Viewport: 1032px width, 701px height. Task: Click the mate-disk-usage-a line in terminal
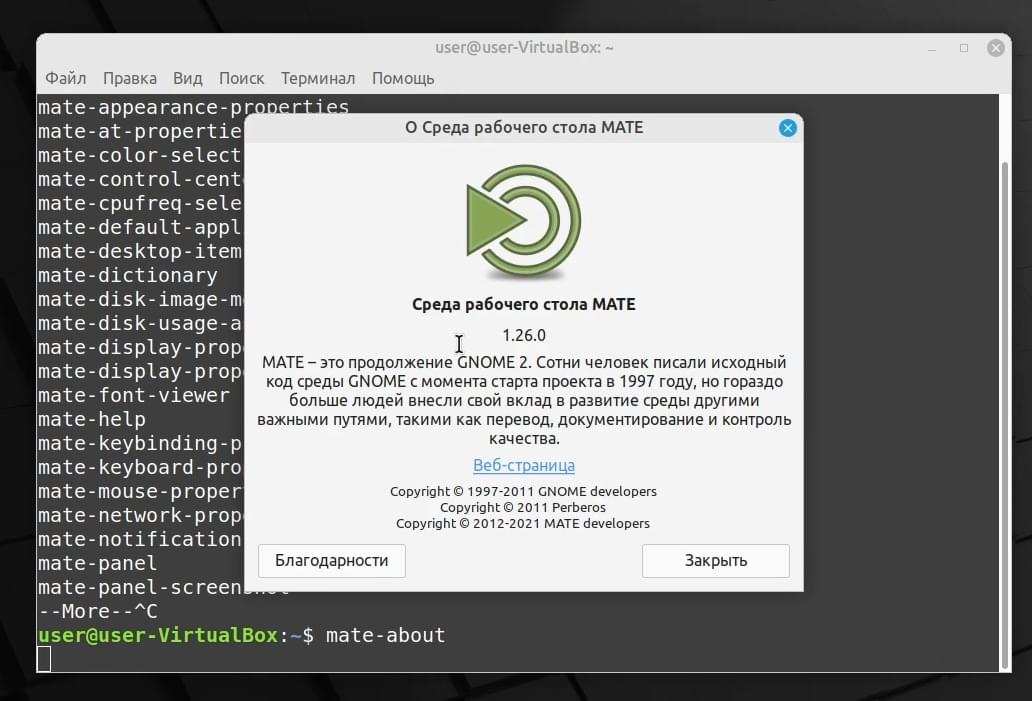pos(140,324)
